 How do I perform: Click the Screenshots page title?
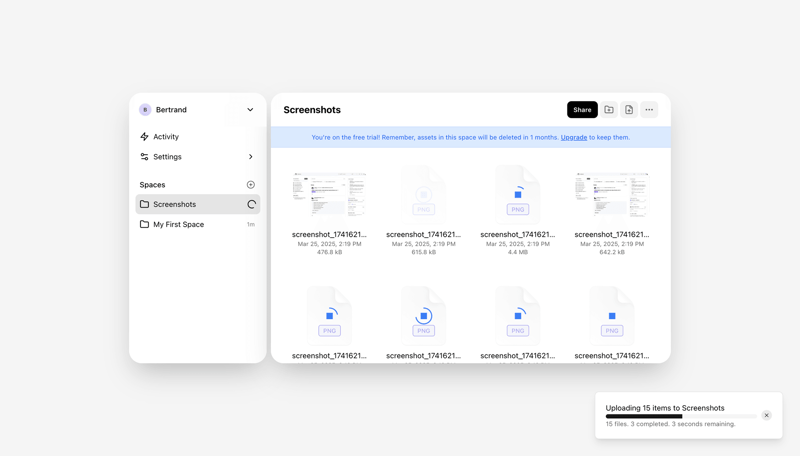[x=312, y=110]
